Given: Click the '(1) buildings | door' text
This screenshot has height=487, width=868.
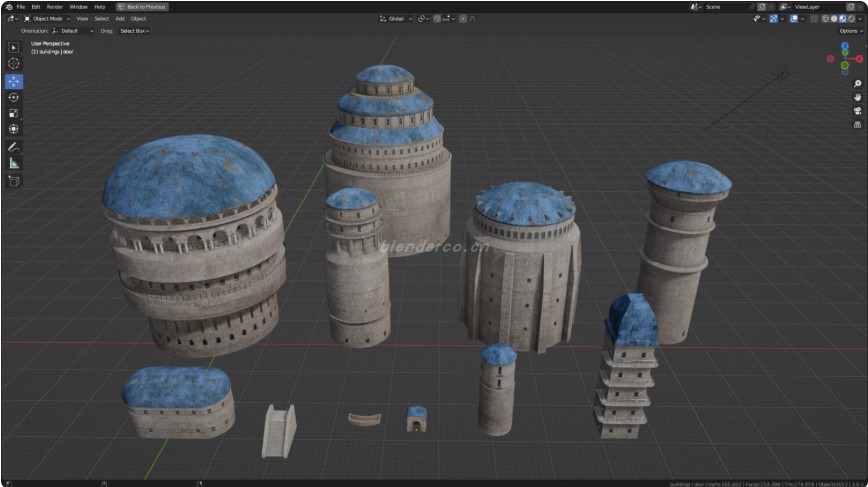Looking at the screenshot, I should pos(52,52).
